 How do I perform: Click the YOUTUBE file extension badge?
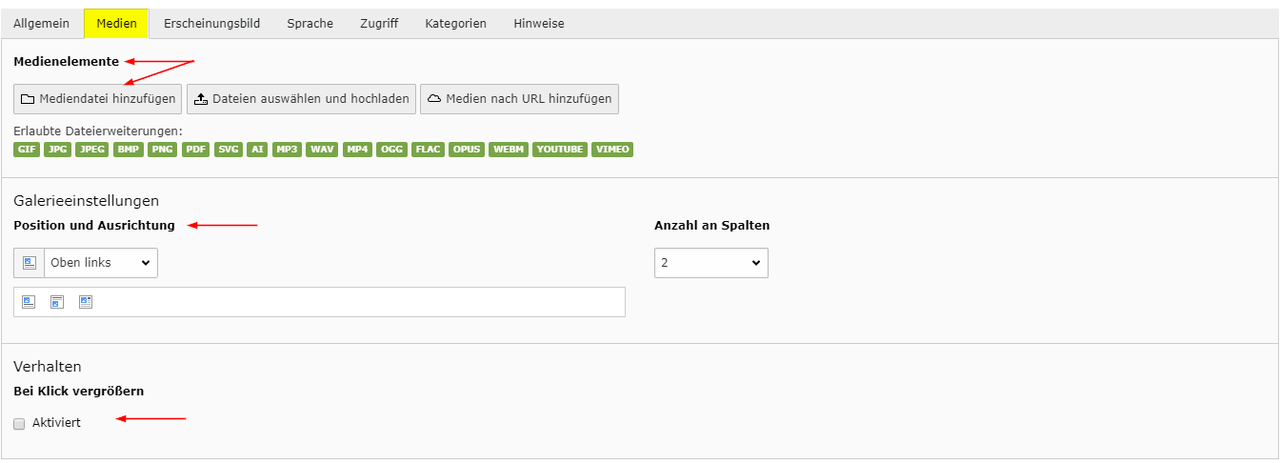[x=560, y=150]
